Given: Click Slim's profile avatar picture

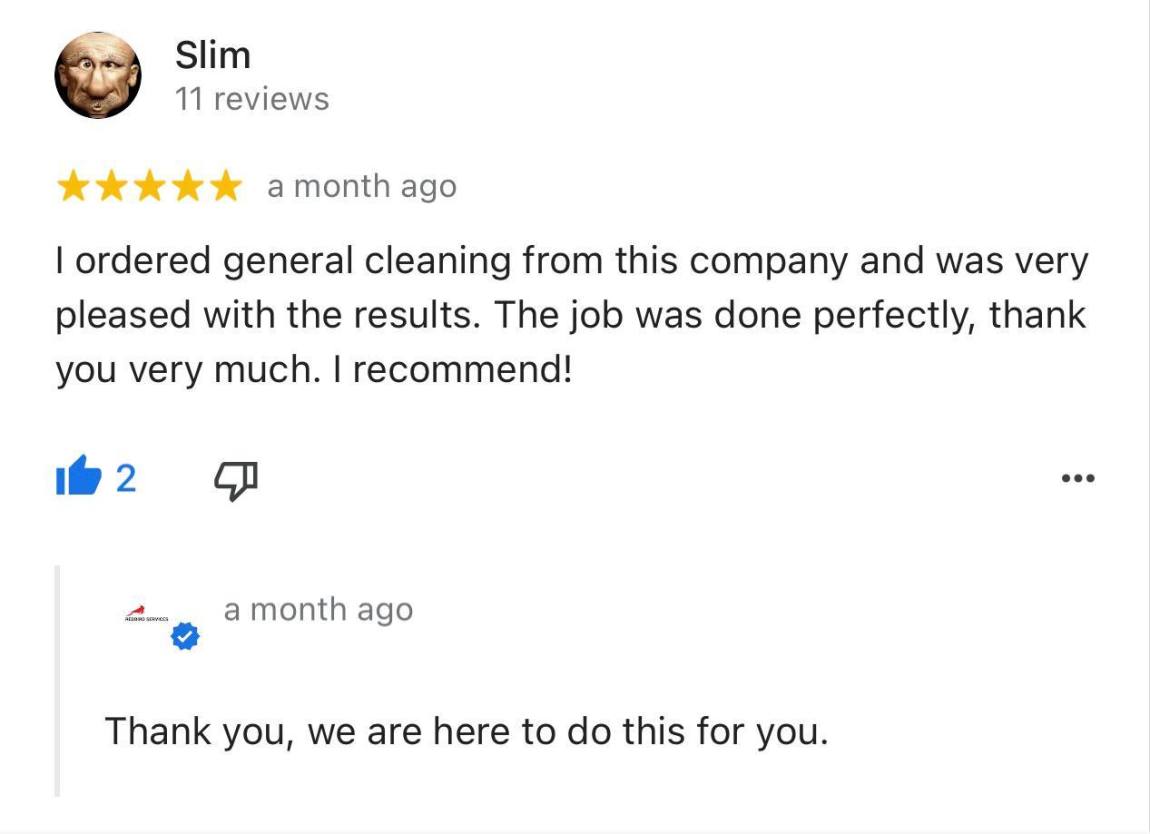Looking at the screenshot, I should (x=97, y=75).
